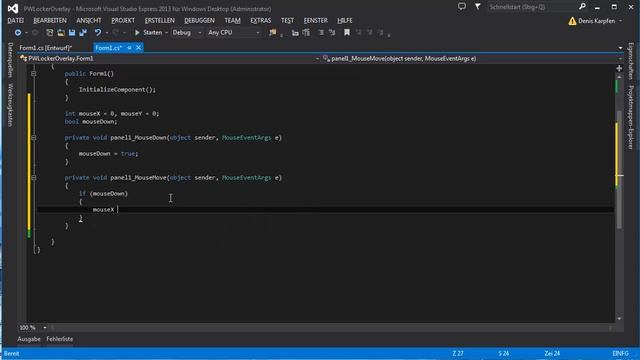Screen dimensions: 640x360
Task: Collapse the panel1_MouseDown method
Action: pyautogui.click(x=33, y=138)
